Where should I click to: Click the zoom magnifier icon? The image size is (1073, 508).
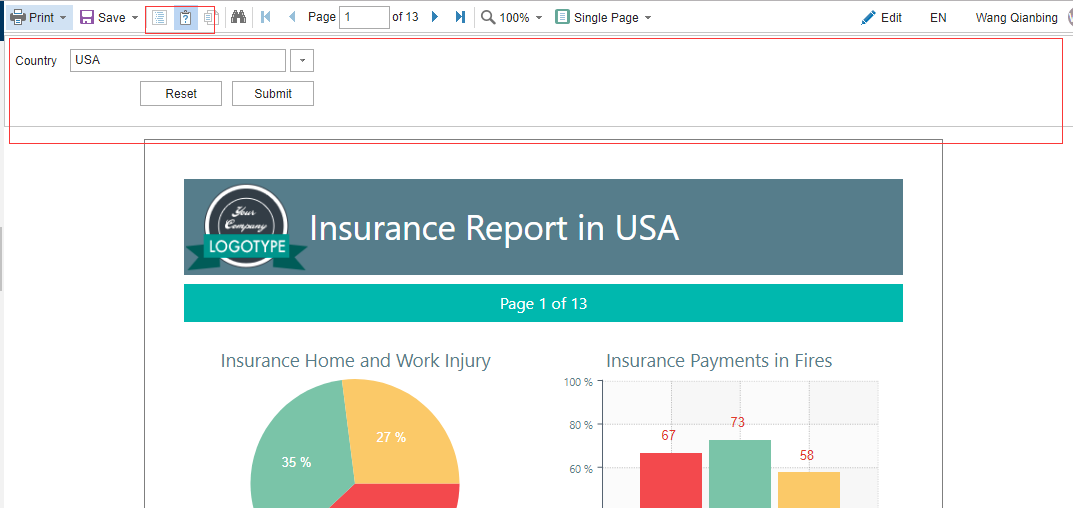tap(488, 17)
